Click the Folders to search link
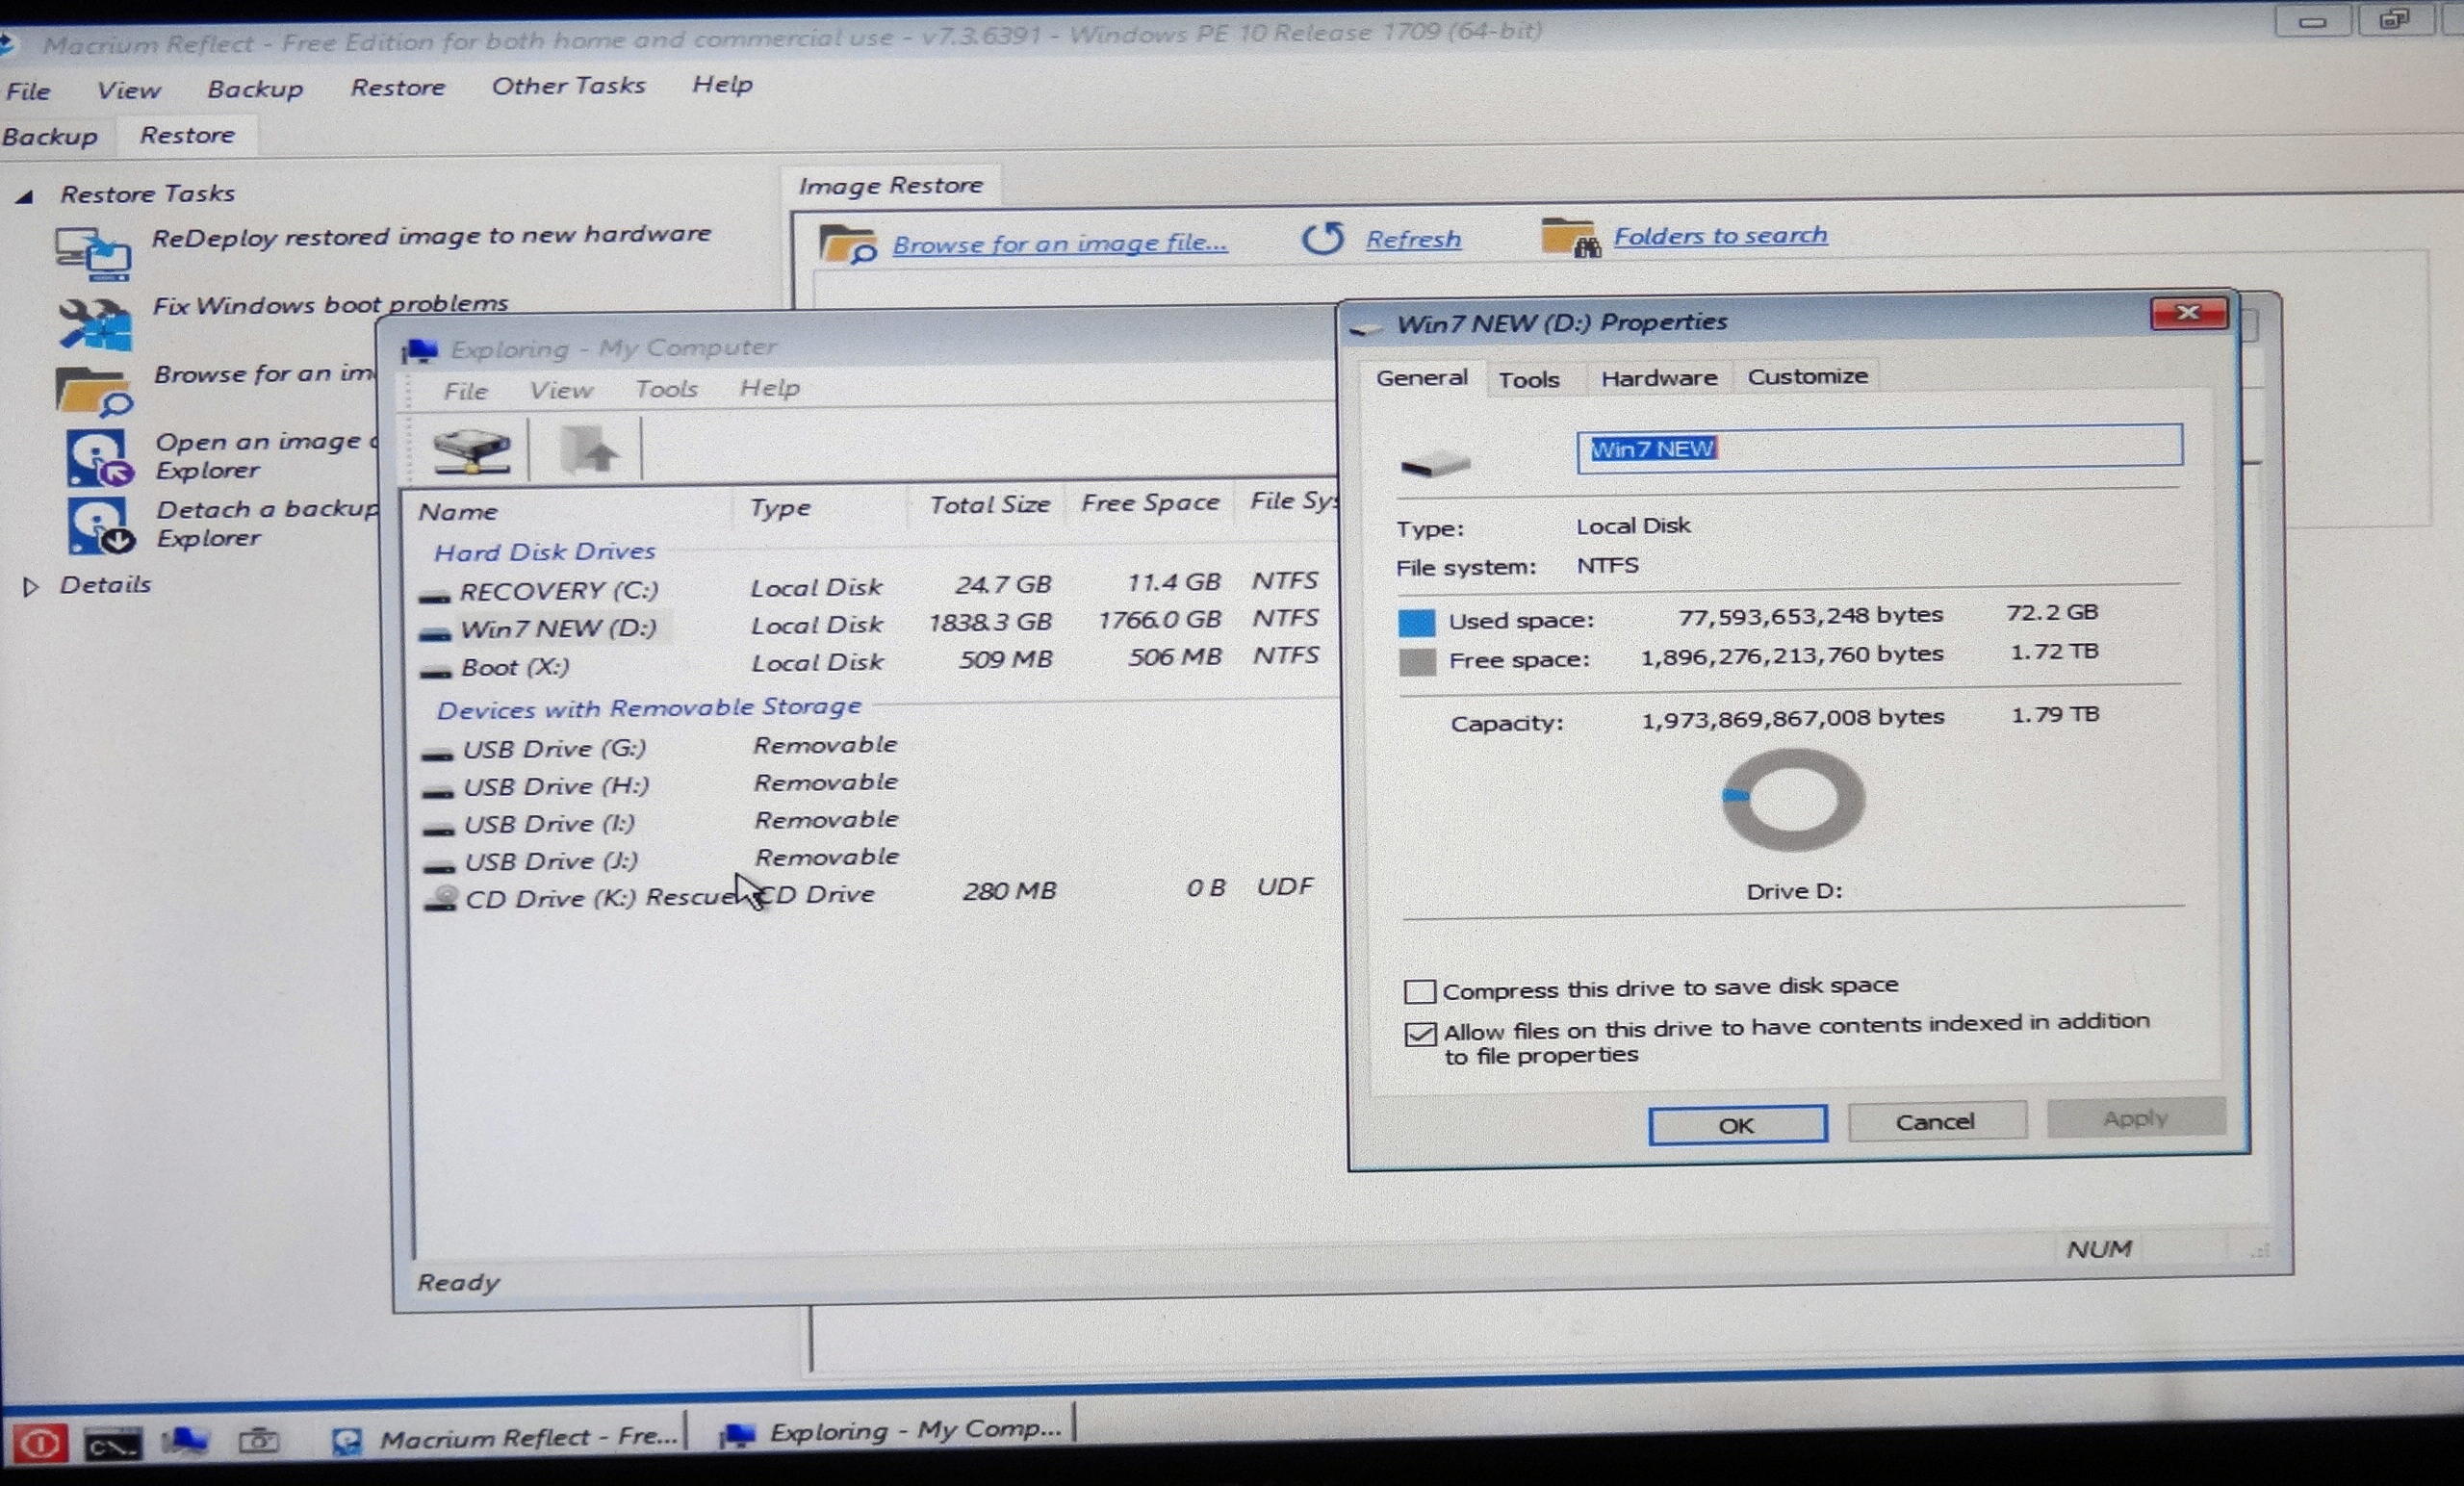 click(1720, 235)
